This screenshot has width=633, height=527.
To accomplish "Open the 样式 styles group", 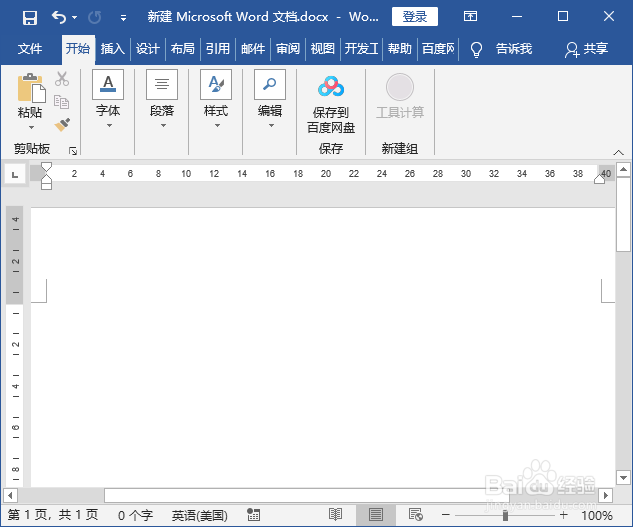I will (216, 84).
